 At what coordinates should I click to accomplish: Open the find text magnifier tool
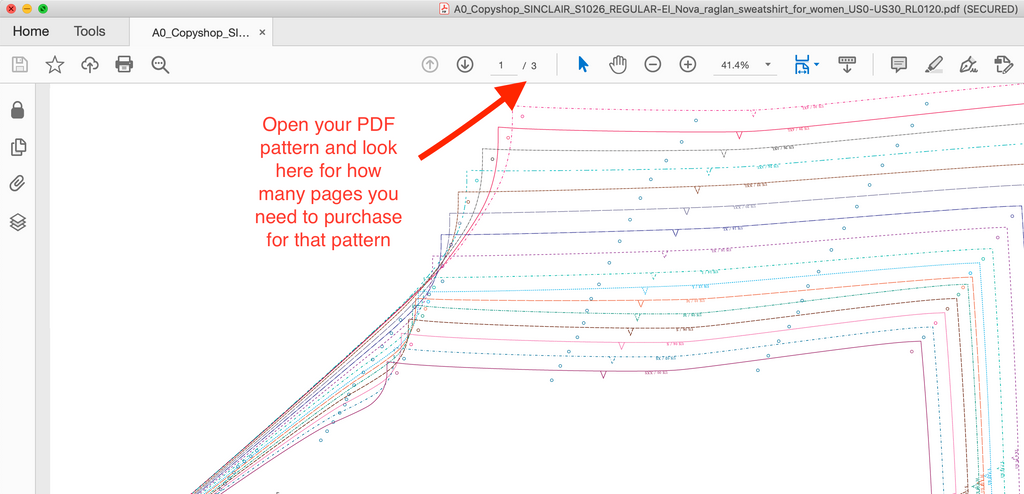(160, 65)
